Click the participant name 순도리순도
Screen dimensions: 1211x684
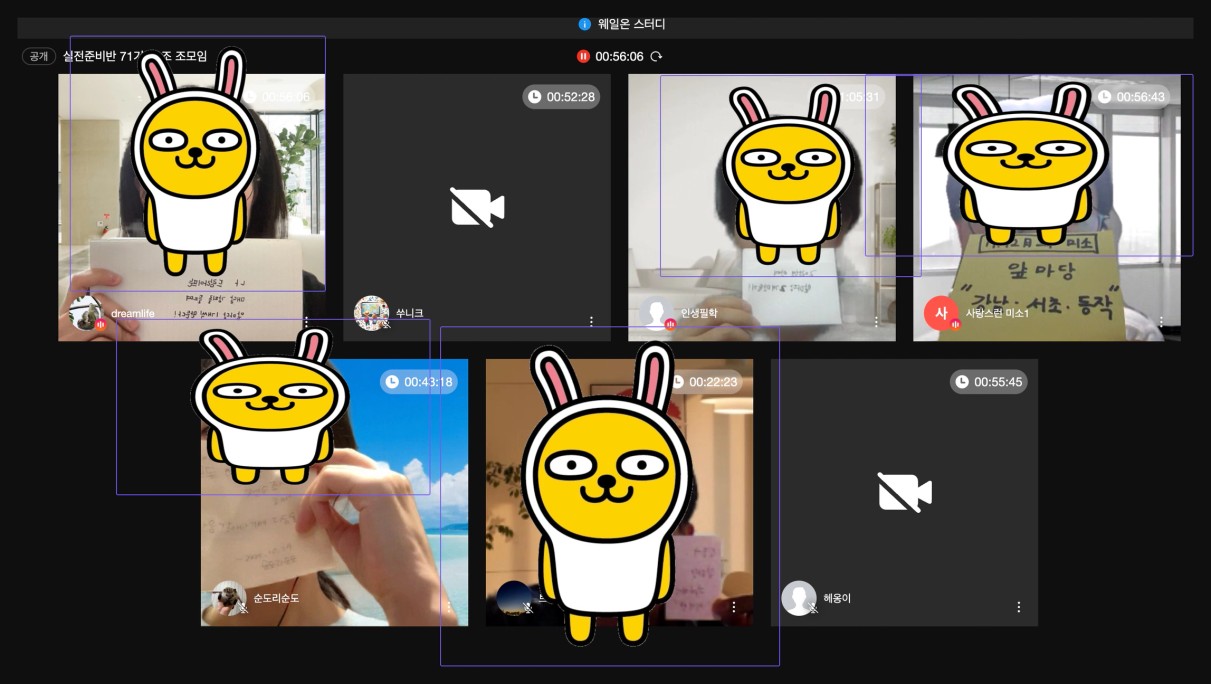pyautogui.click(x=276, y=598)
